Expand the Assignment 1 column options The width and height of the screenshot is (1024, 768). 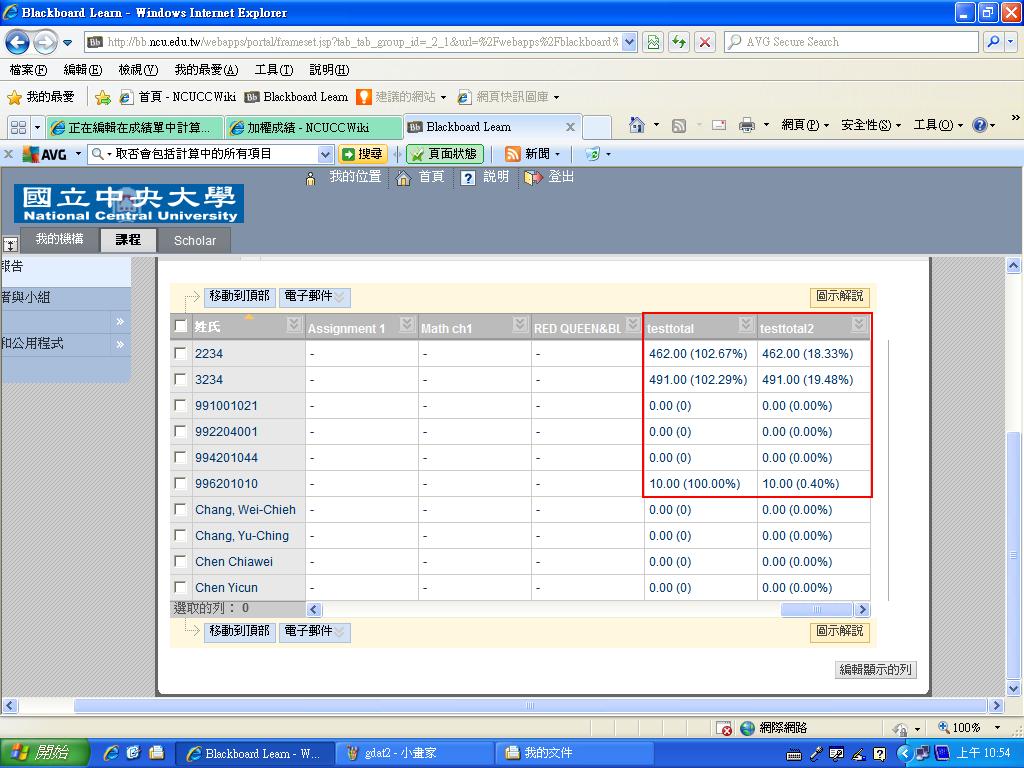406,325
